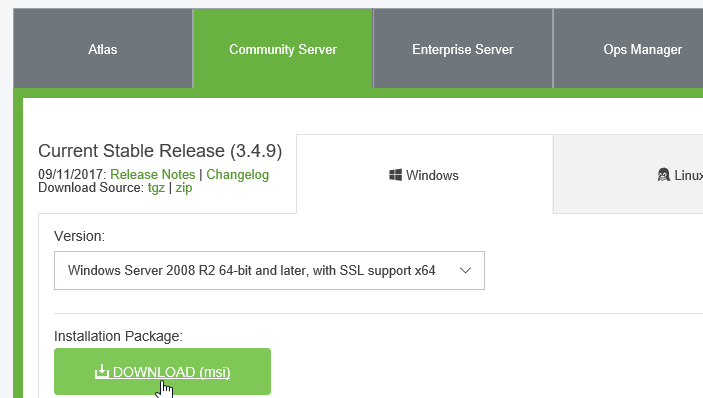Switch to the Linux platform tab
Screen dimensions: 703x398
628,174
